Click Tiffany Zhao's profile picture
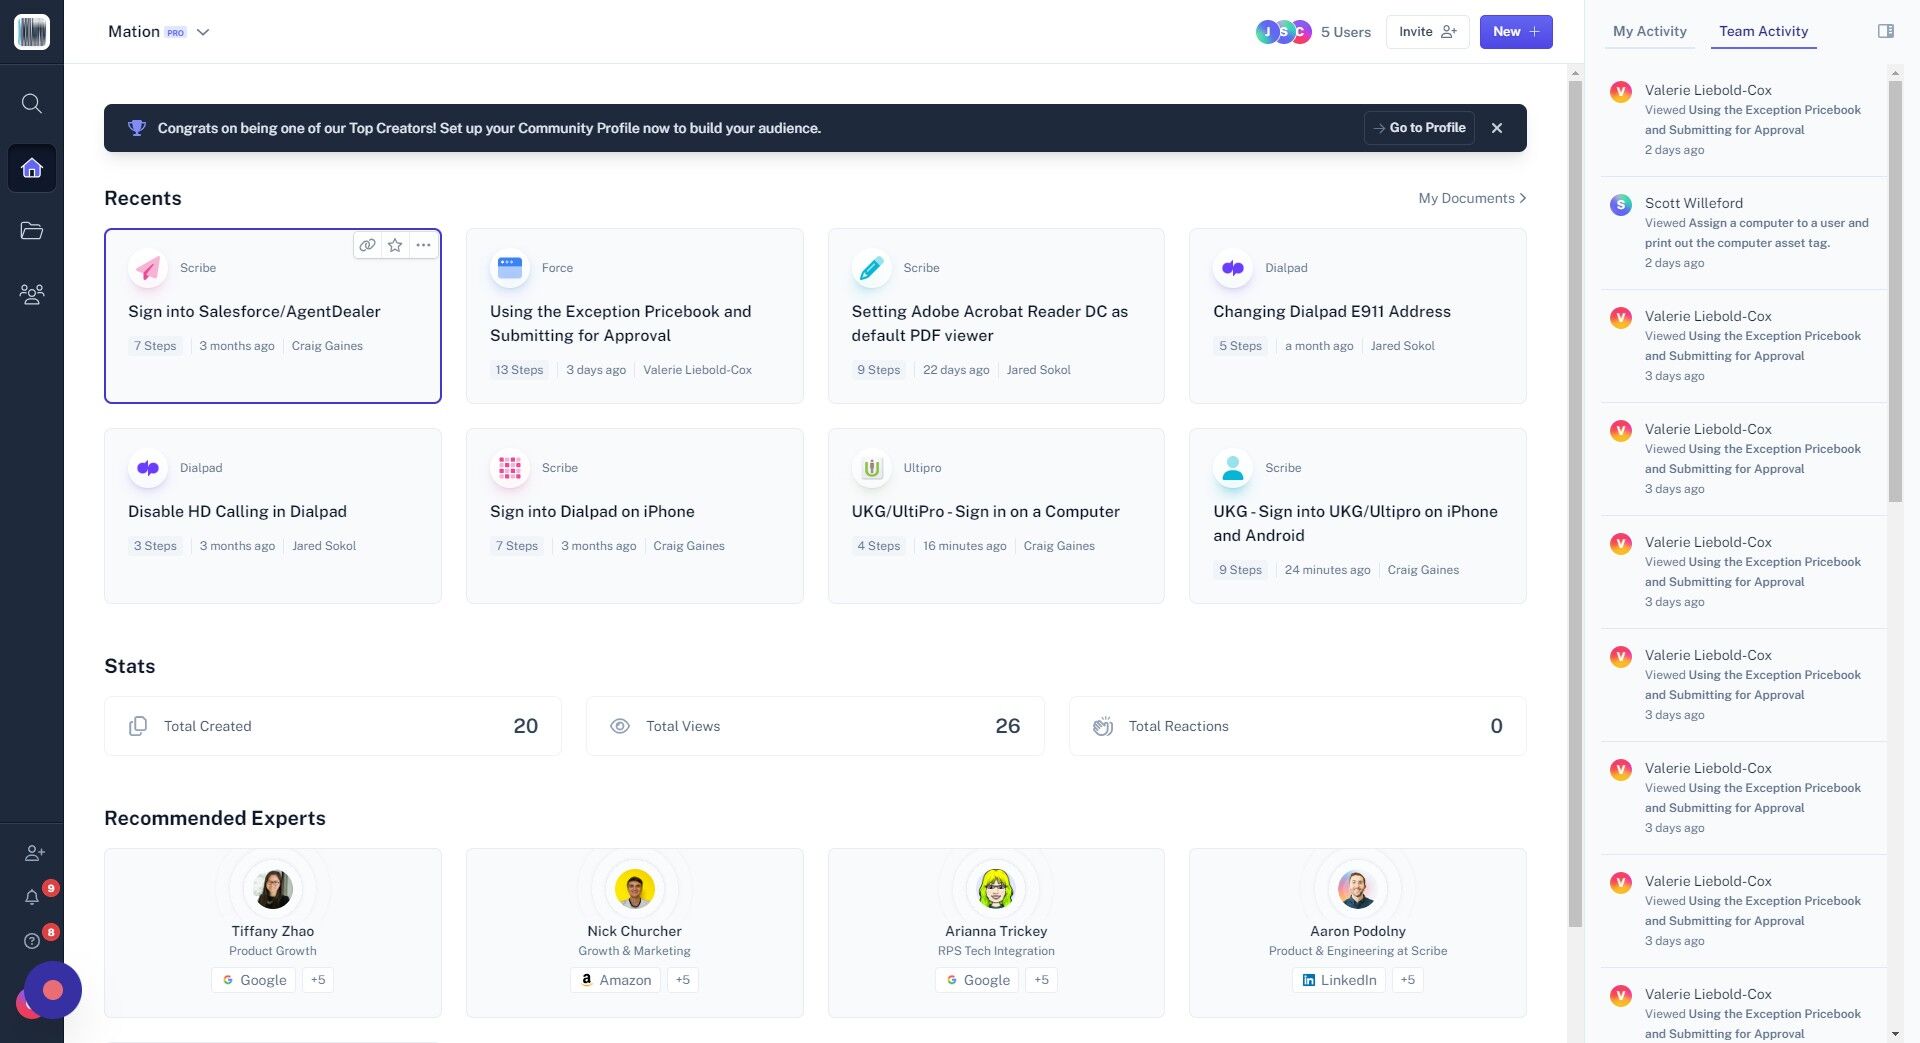Viewport: 1920px width, 1043px height. tap(272, 889)
